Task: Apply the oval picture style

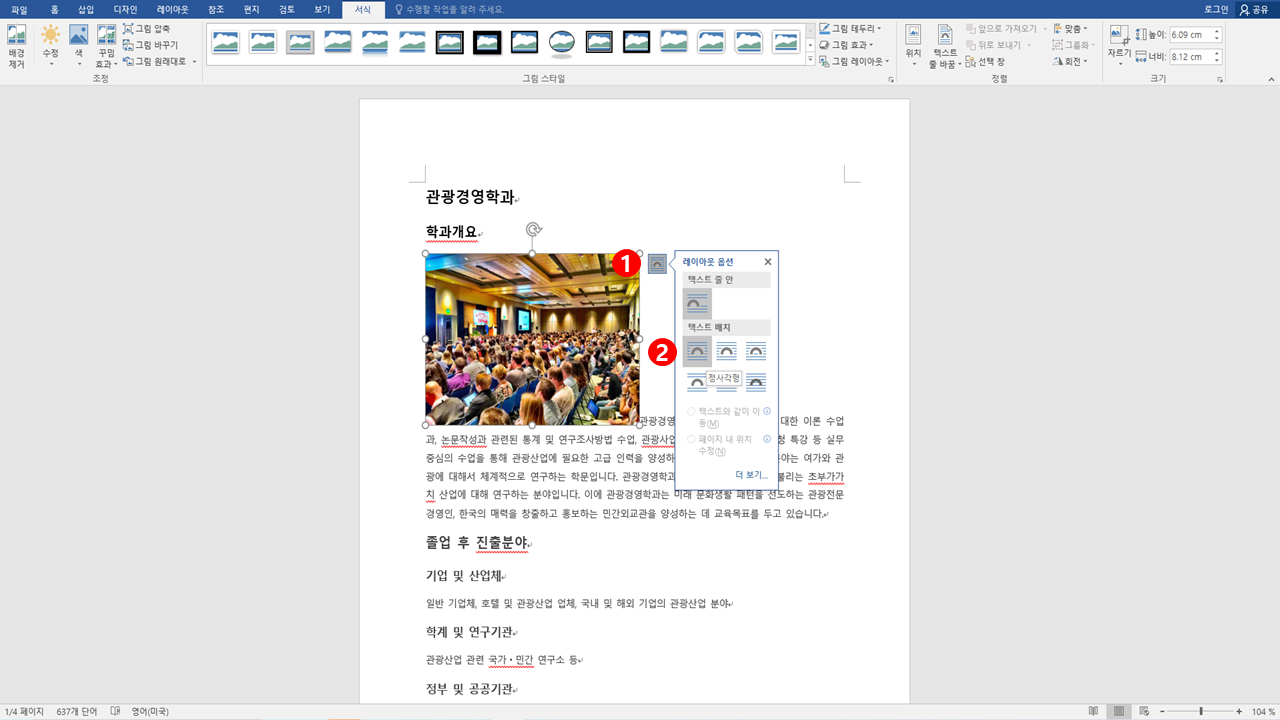Action: click(562, 42)
